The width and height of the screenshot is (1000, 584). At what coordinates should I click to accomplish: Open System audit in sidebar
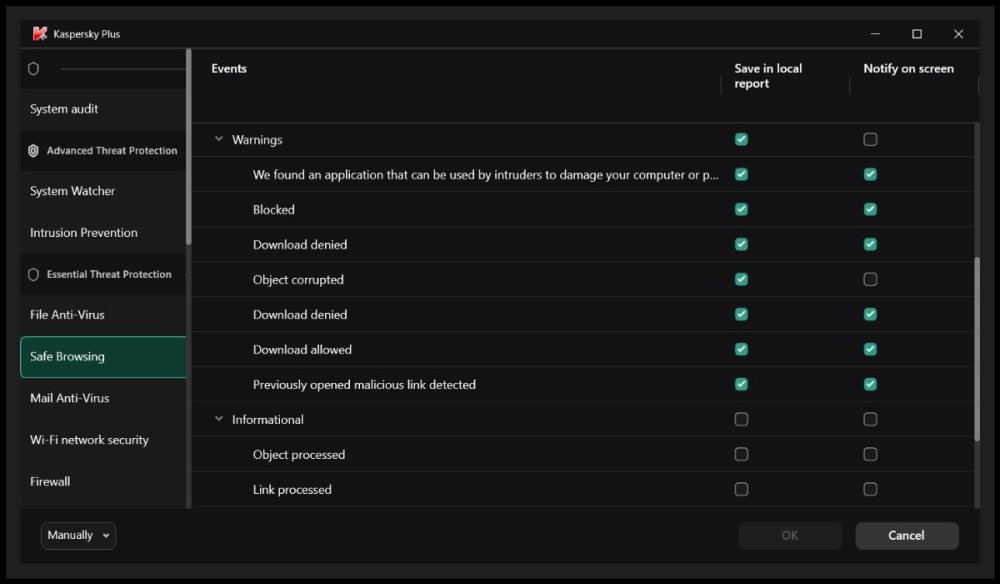tap(103, 109)
